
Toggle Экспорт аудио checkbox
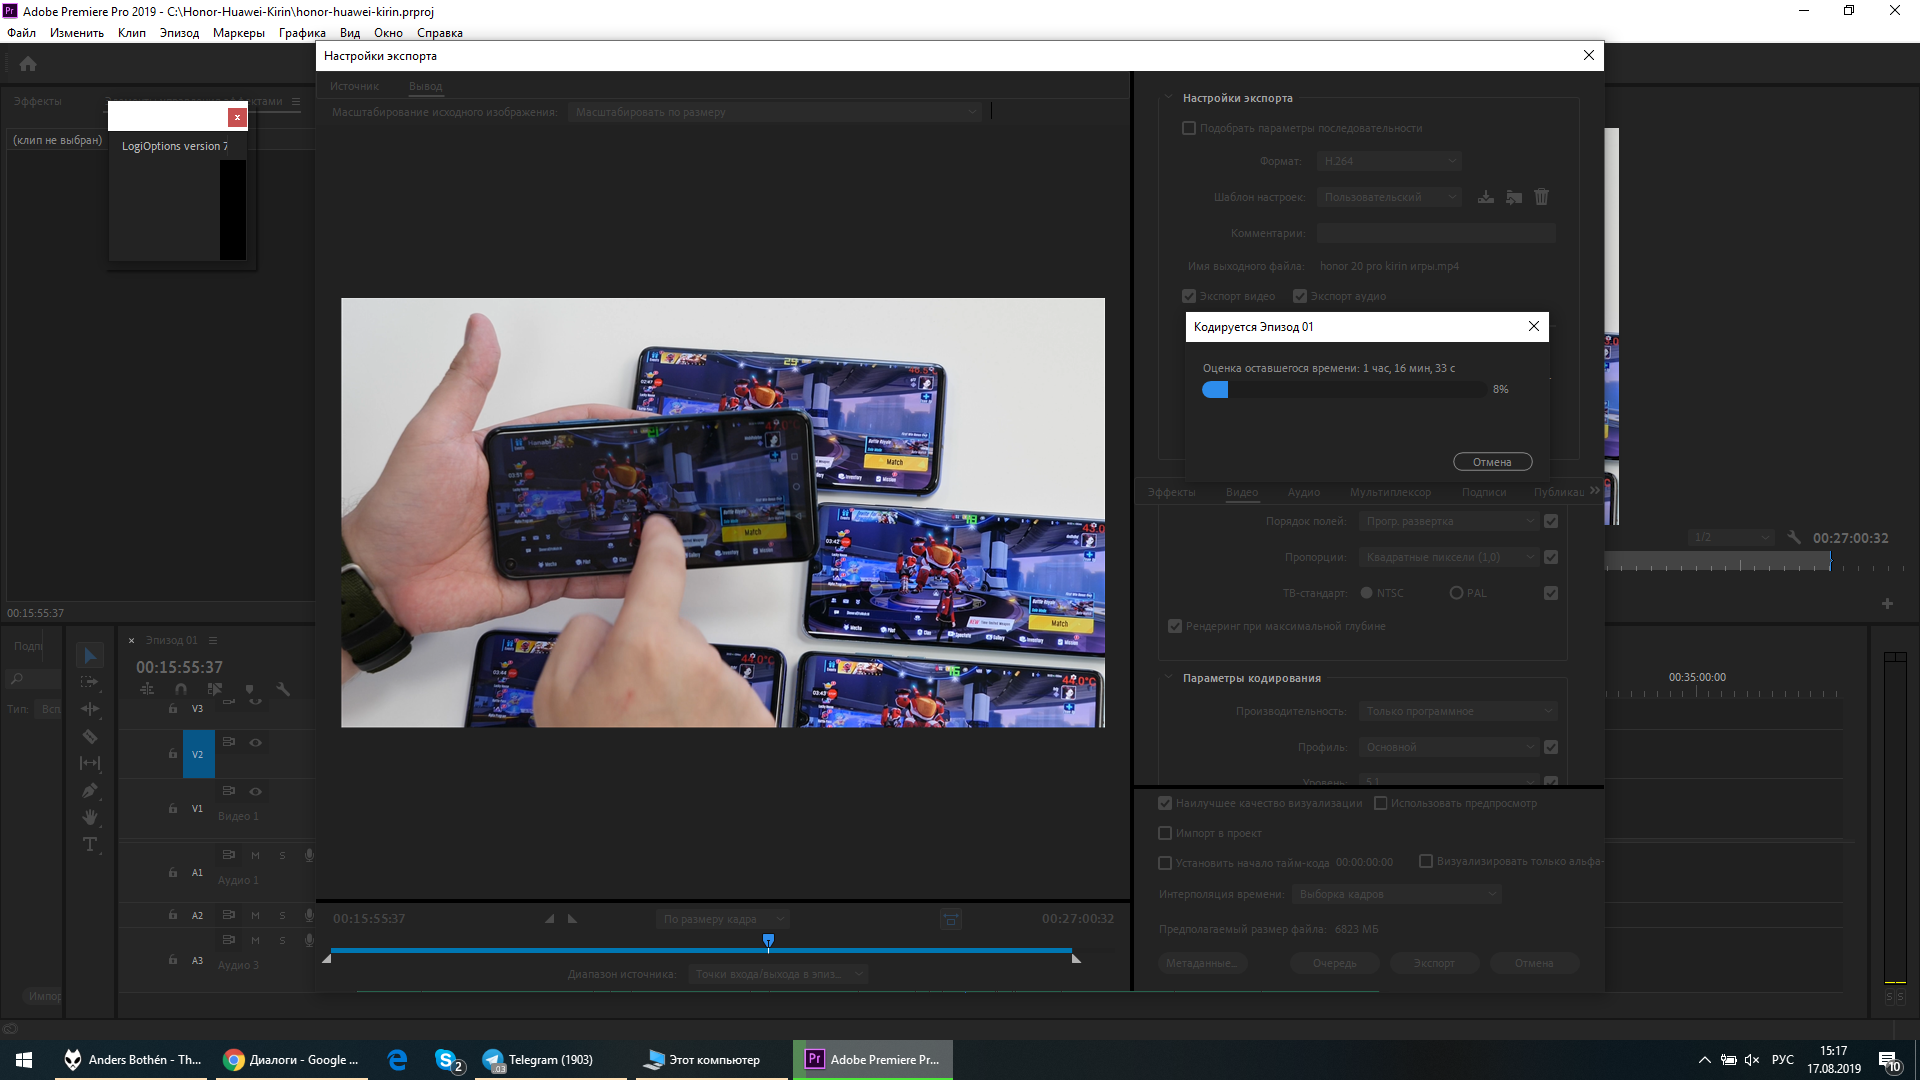click(1300, 296)
